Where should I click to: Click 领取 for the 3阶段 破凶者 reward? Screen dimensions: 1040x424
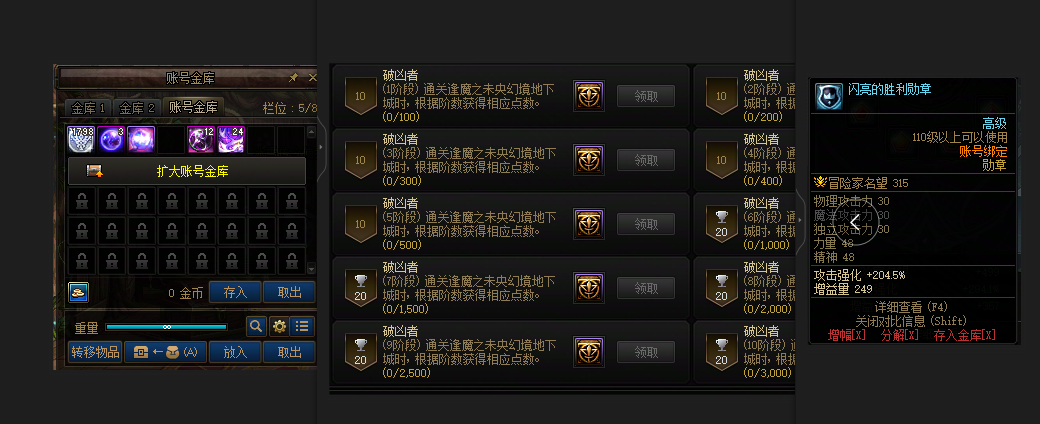tap(646, 160)
